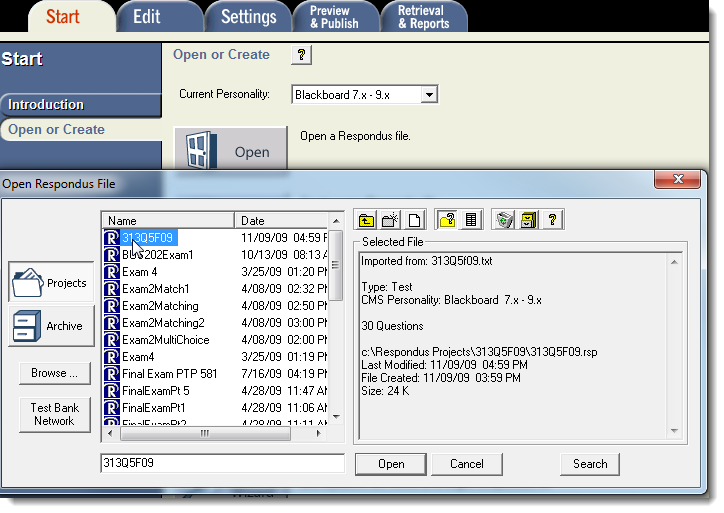The image size is (724, 513).
Task: Select Open or Create sidebar item
Action: 81,130
